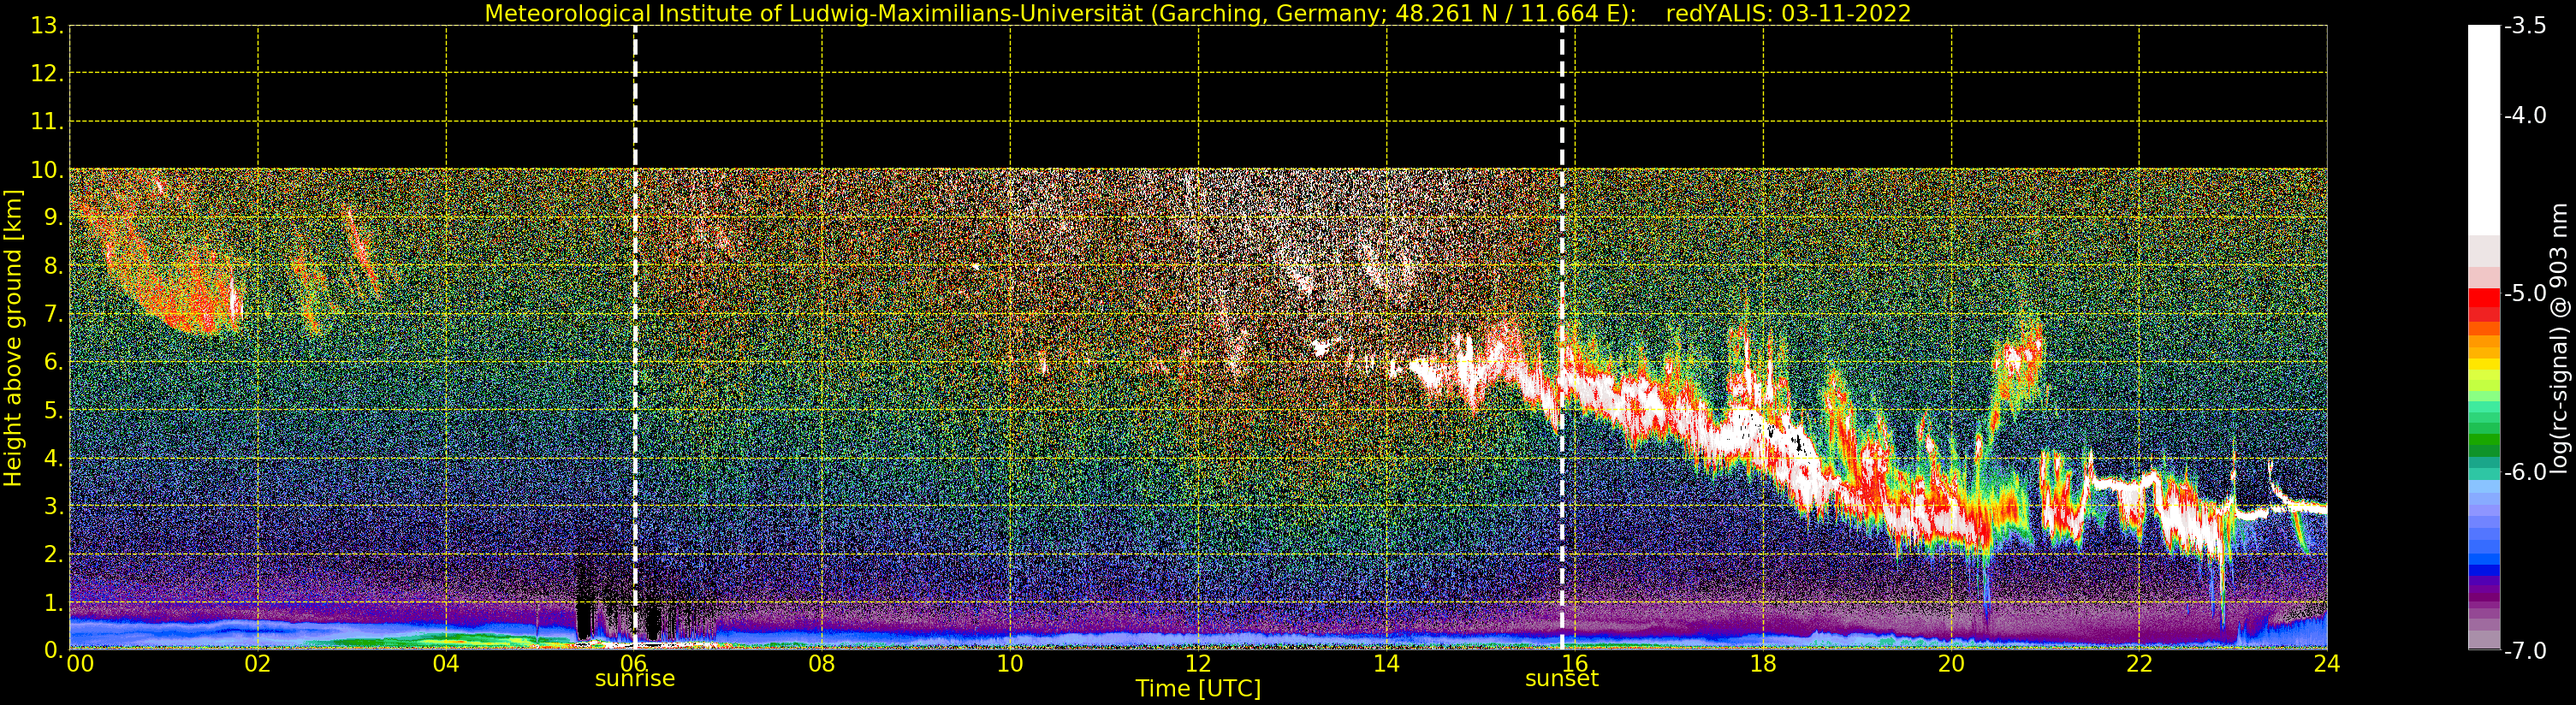This screenshot has width=2576, height=705.
Task: Click the '9.' height tick label
Action: 53,218
